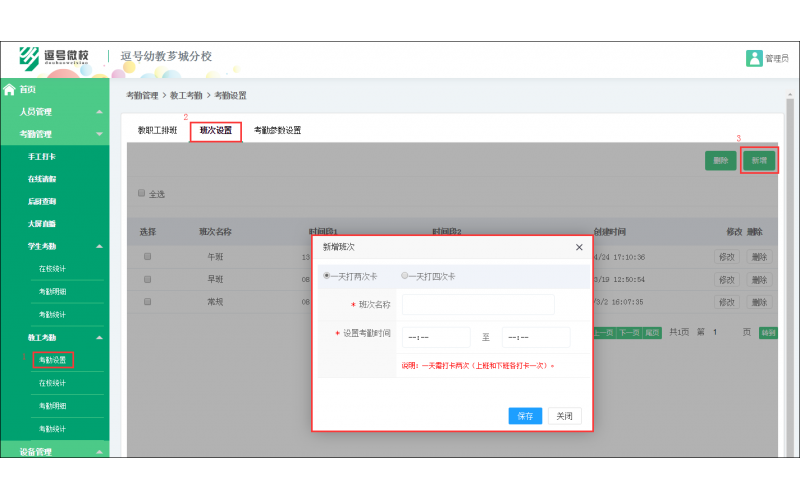The height and width of the screenshot is (500, 800).
Task: Click 修改 for the 常规 row
Action: click(x=727, y=302)
